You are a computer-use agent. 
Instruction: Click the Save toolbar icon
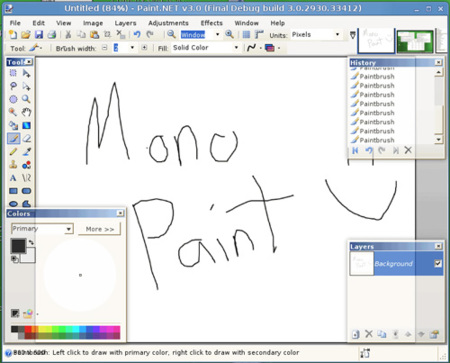39,34
